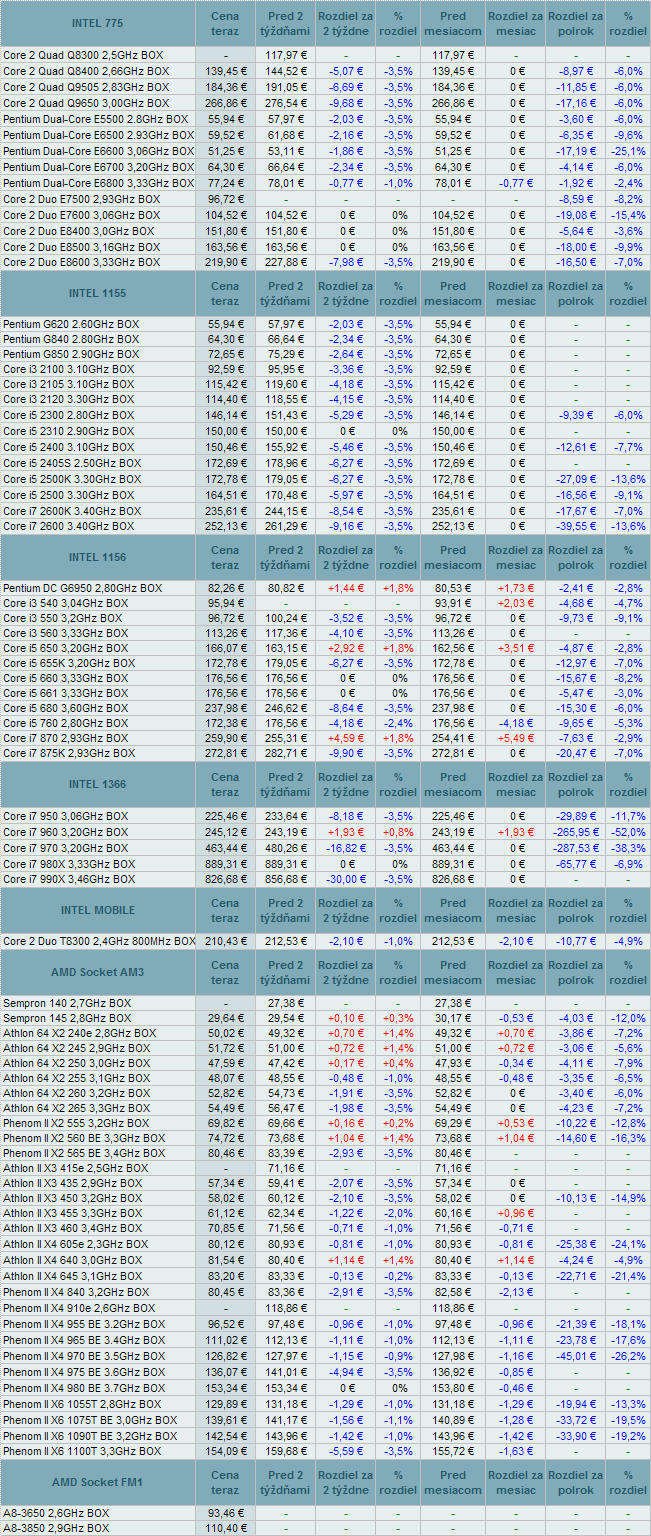
Task: Click the 93,46 € price of A8-3650
Action: click(x=225, y=1512)
